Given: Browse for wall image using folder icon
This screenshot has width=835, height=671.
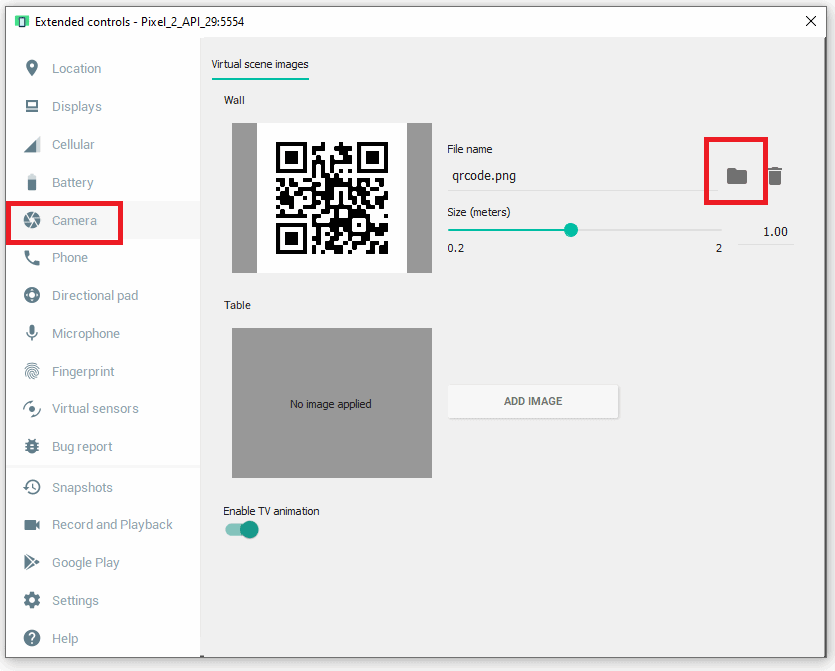Looking at the screenshot, I should pos(737,176).
